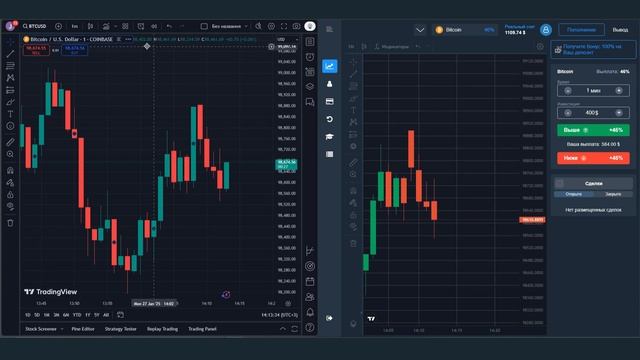The width and height of the screenshot is (640, 360).
Task: Toggle the layout setup square in TradingView
Action: click(x=204, y=26)
